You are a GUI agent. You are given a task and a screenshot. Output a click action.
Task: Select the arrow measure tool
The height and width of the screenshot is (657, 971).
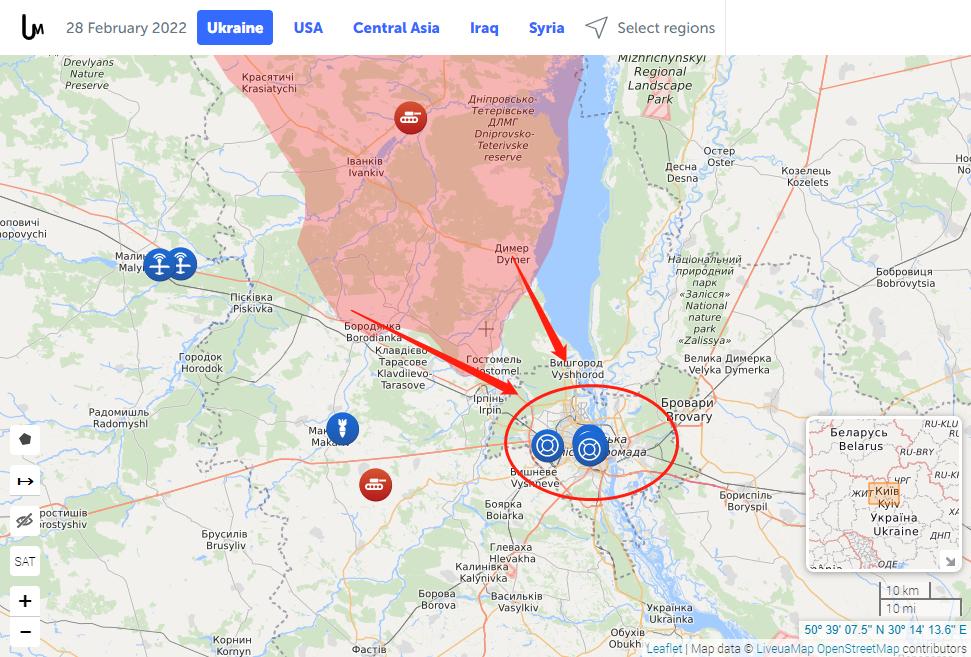(x=25, y=481)
